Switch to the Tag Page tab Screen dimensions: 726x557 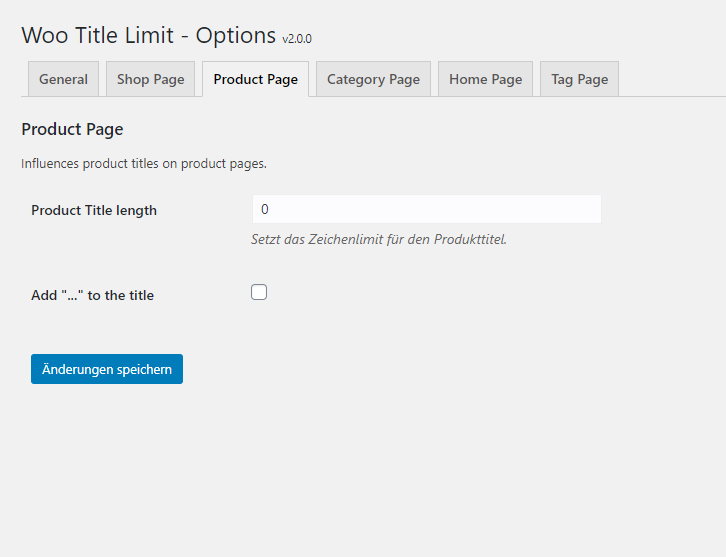coord(579,79)
